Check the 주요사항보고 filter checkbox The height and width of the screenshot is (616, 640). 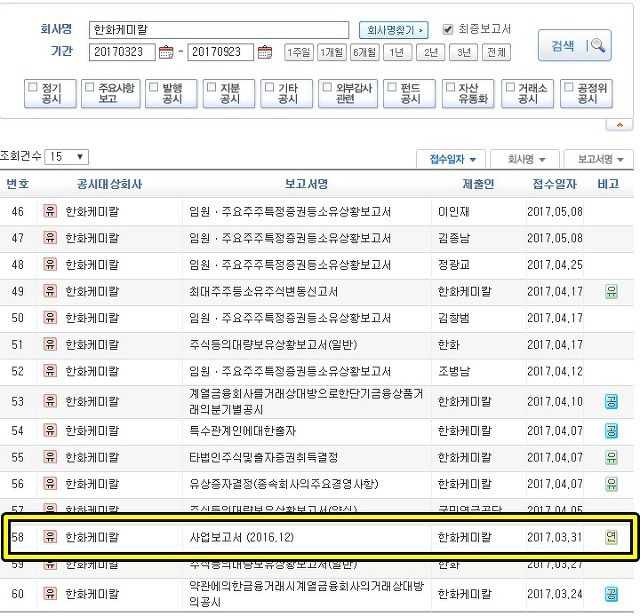[x=89, y=87]
